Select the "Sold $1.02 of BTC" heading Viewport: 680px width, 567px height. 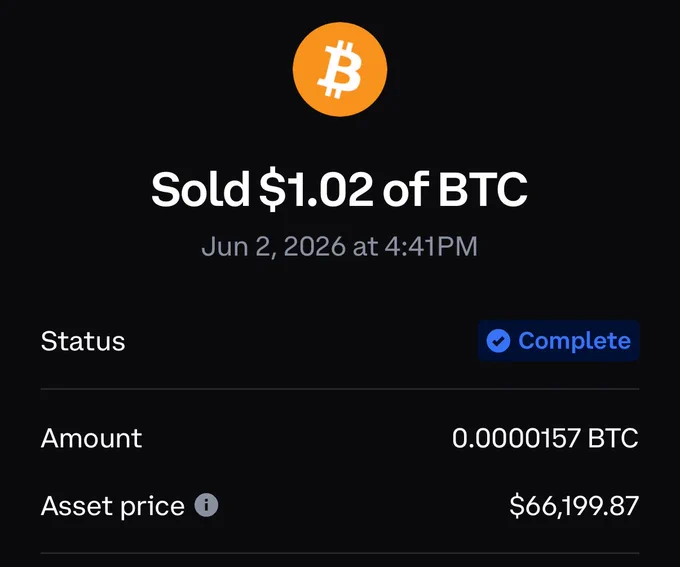pos(340,189)
